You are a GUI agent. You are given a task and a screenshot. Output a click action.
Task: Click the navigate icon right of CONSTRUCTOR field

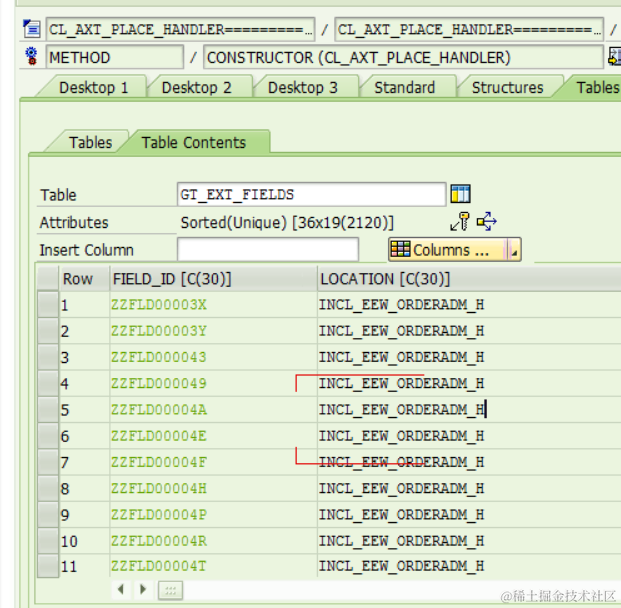pos(614,56)
